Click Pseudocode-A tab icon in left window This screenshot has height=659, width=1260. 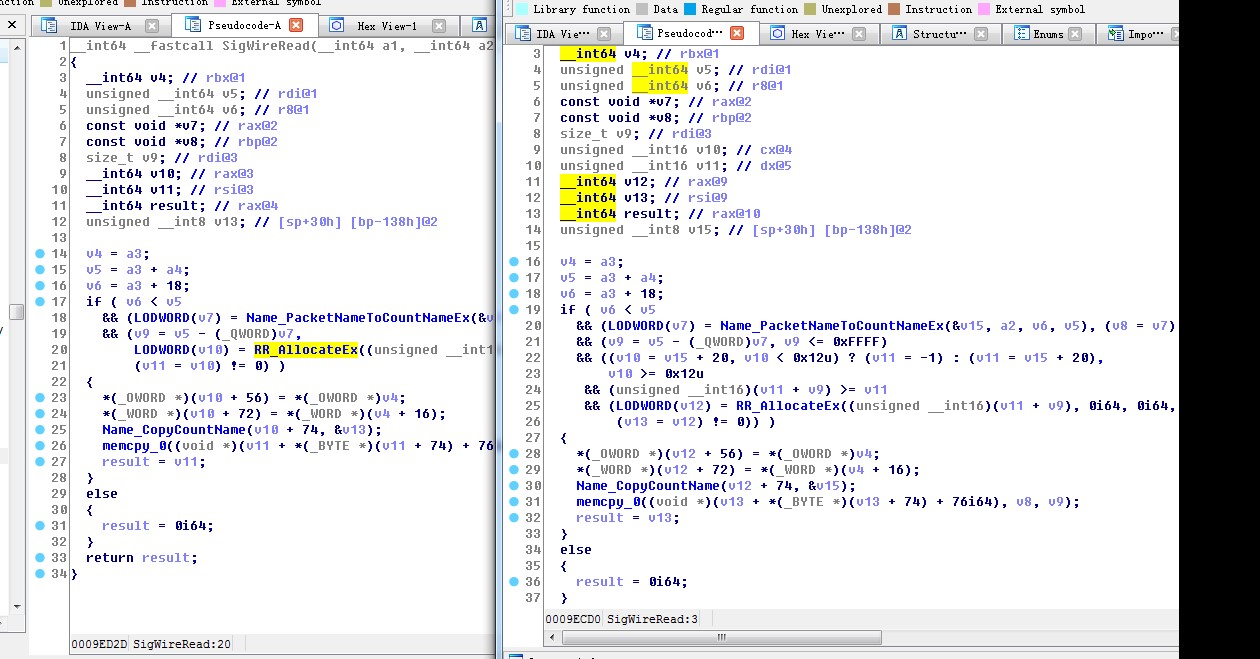pyautogui.click(x=193, y=25)
